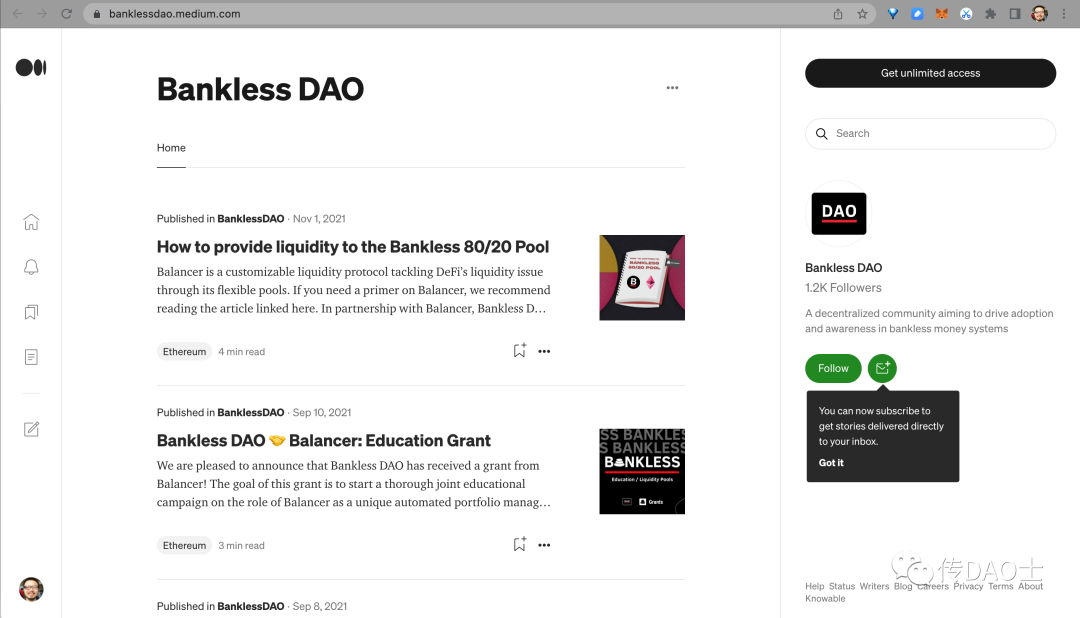
Task: Open Balancer: Education Grant article title
Action: tap(324, 440)
